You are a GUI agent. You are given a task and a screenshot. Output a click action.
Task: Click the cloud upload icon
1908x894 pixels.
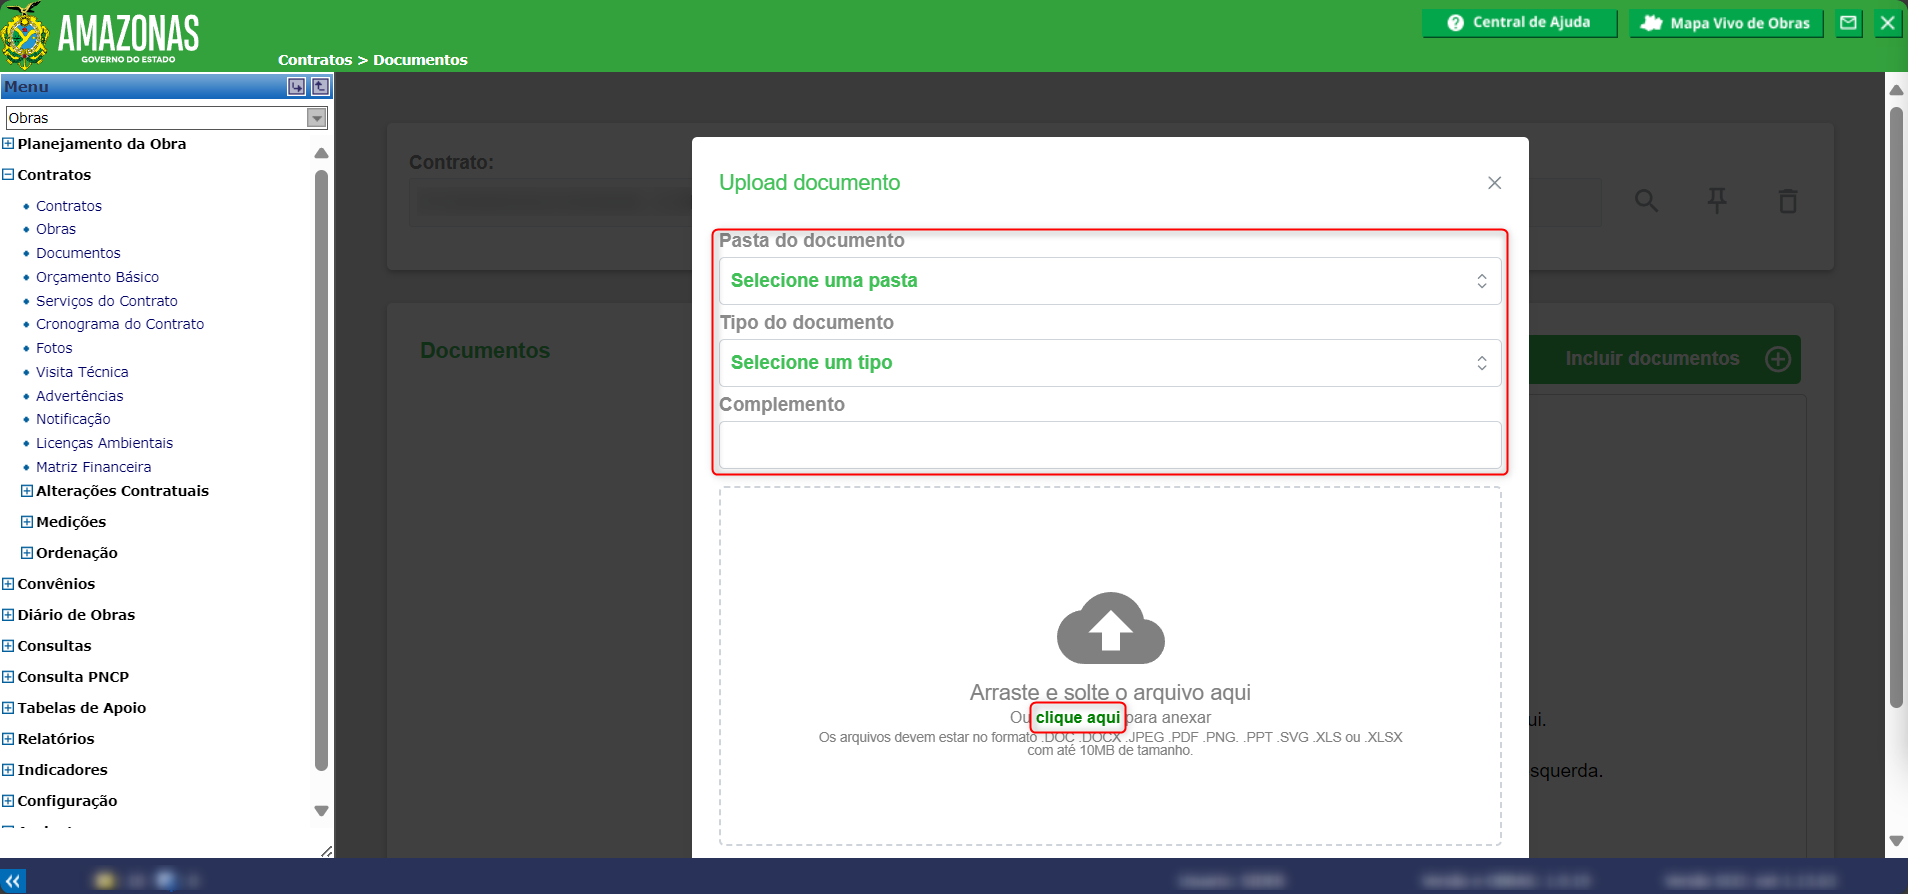click(1110, 628)
